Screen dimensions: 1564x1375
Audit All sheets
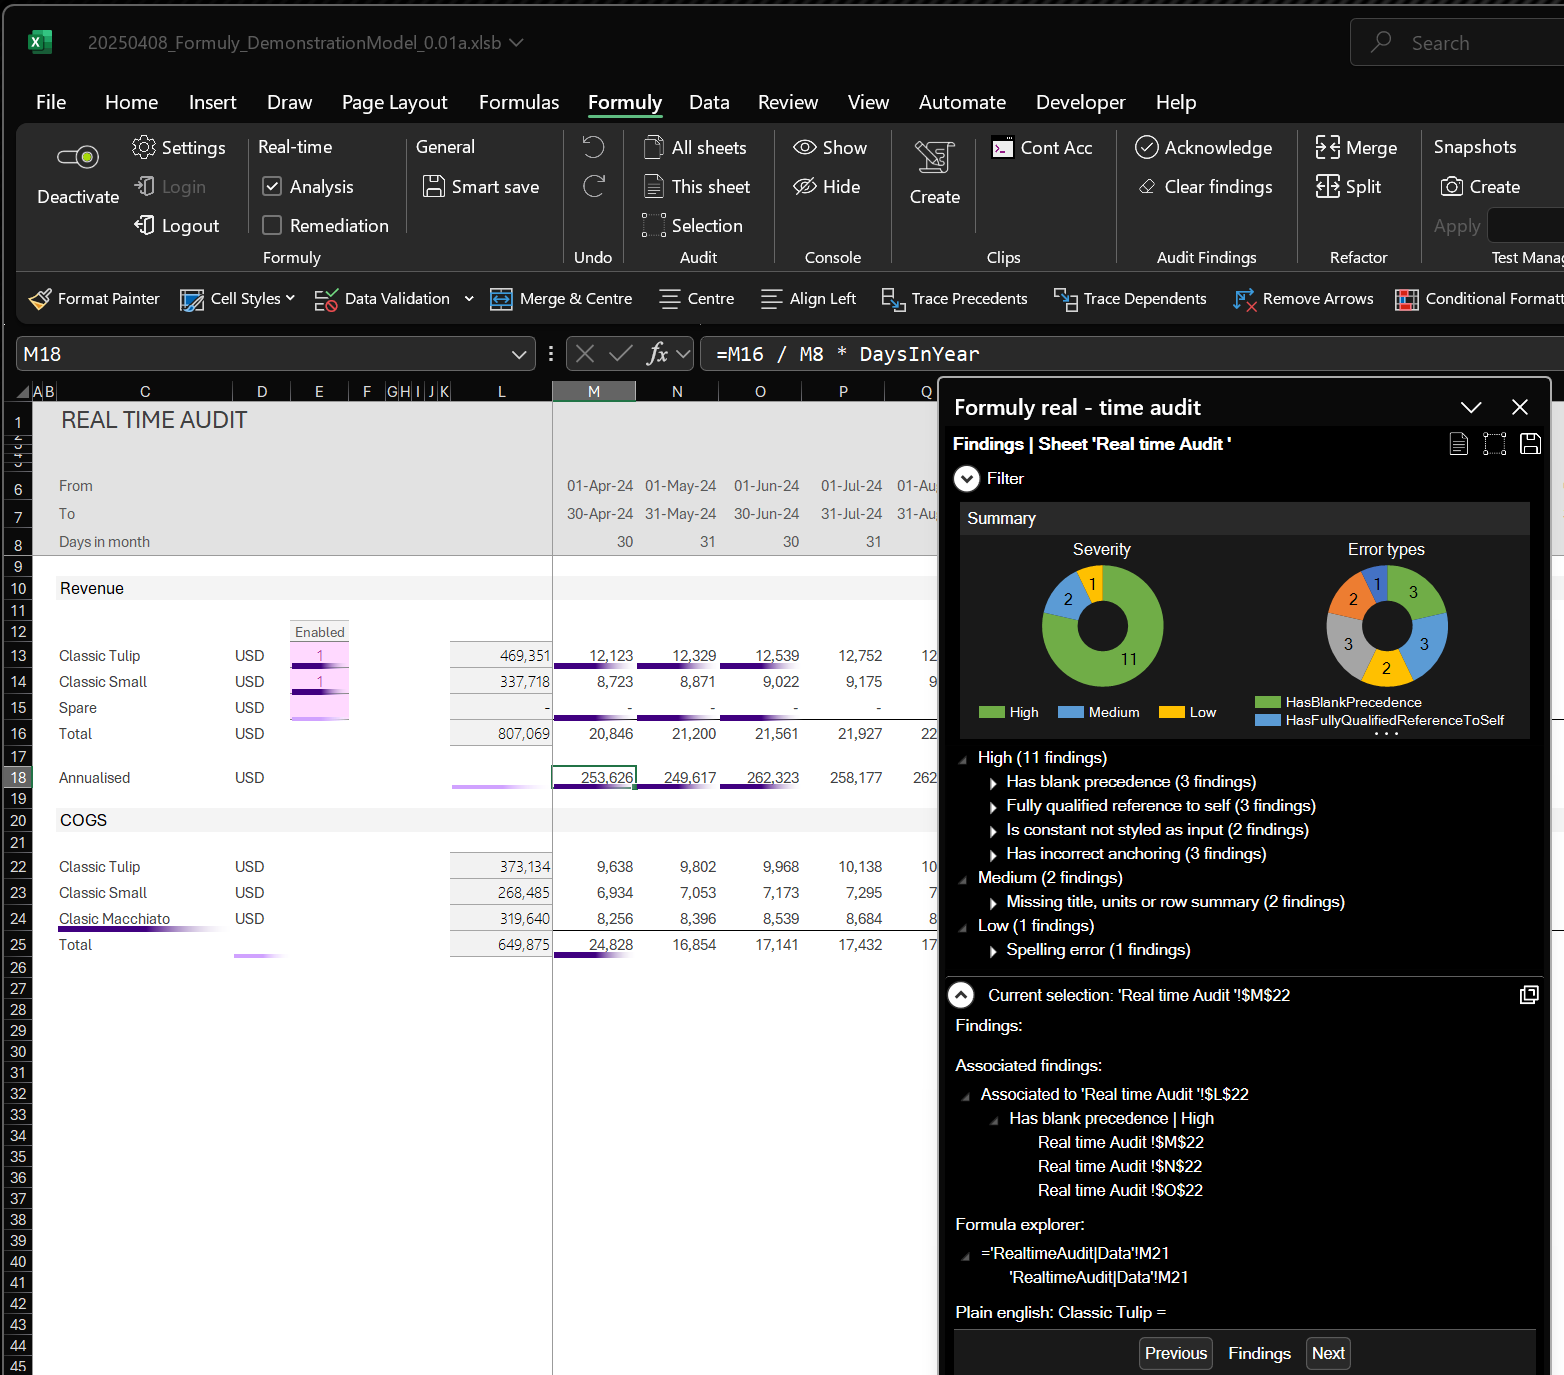click(x=695, y=147)
